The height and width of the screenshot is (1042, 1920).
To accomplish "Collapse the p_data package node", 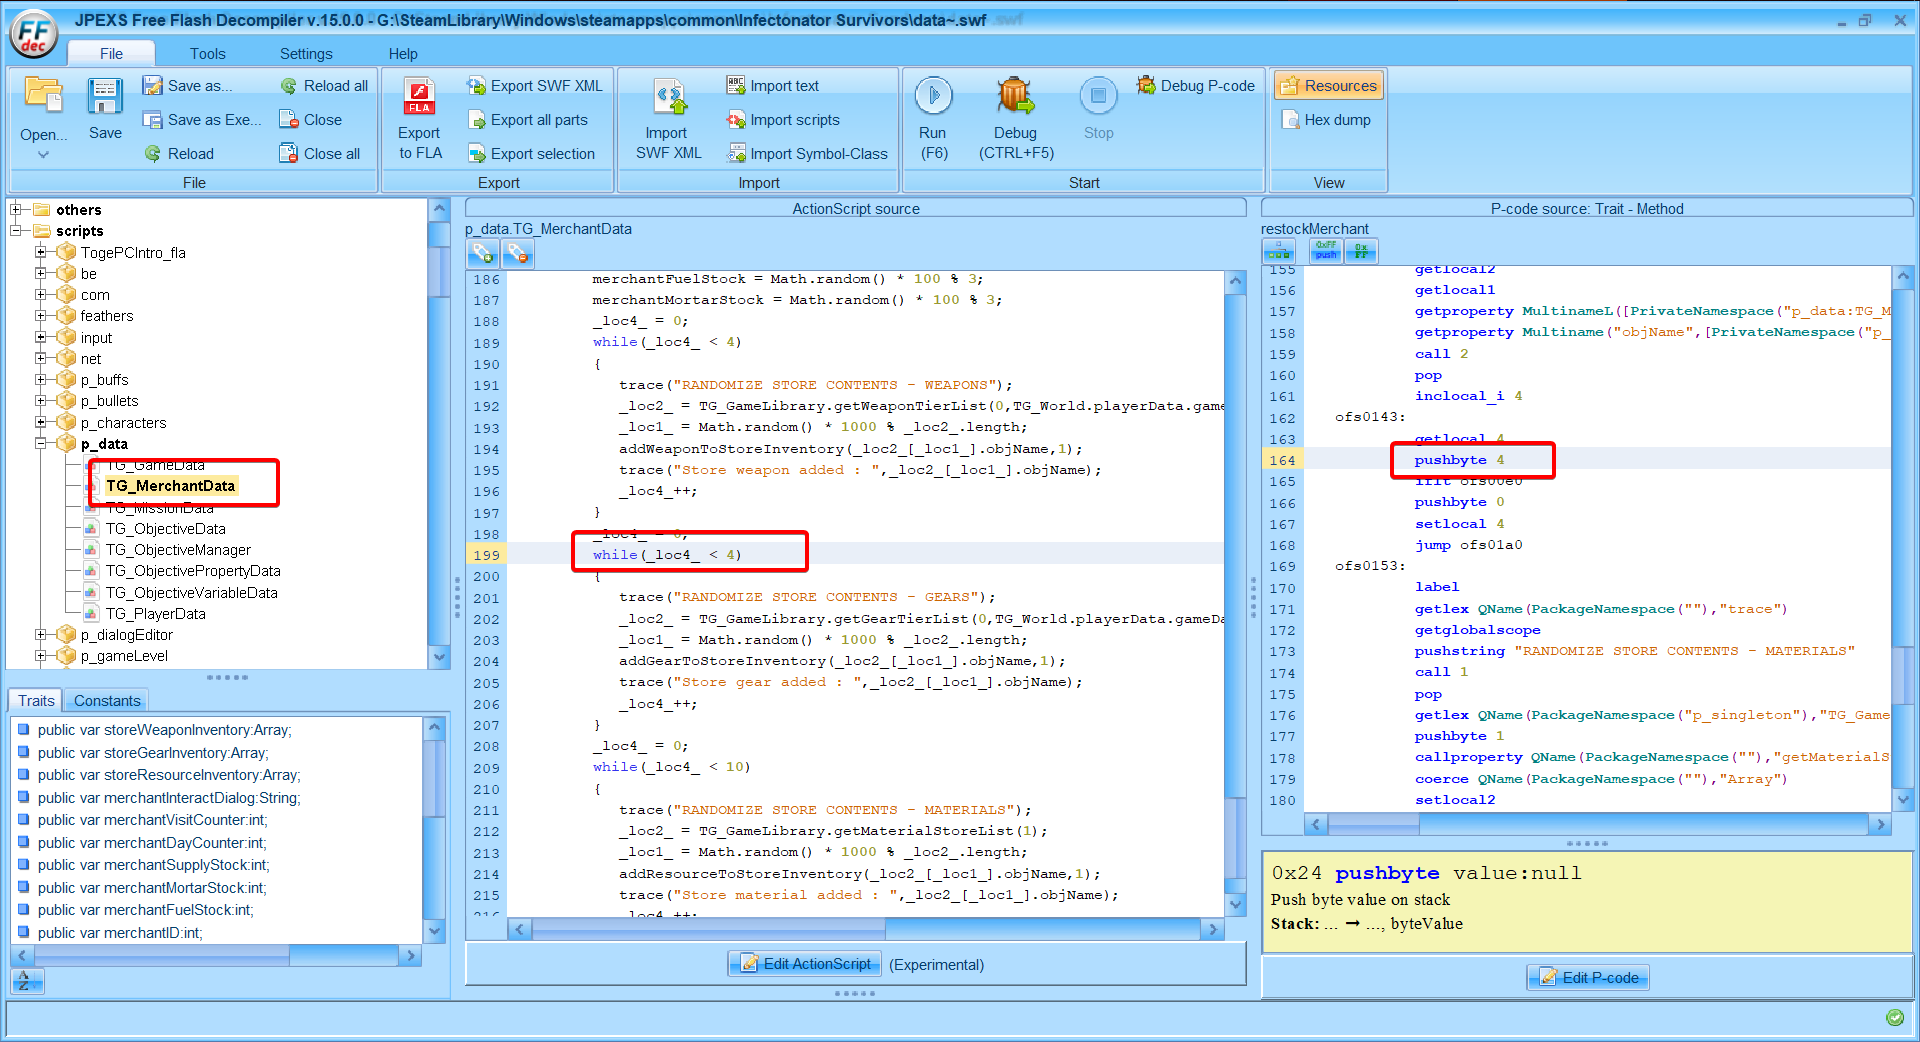I will [41, 443].
